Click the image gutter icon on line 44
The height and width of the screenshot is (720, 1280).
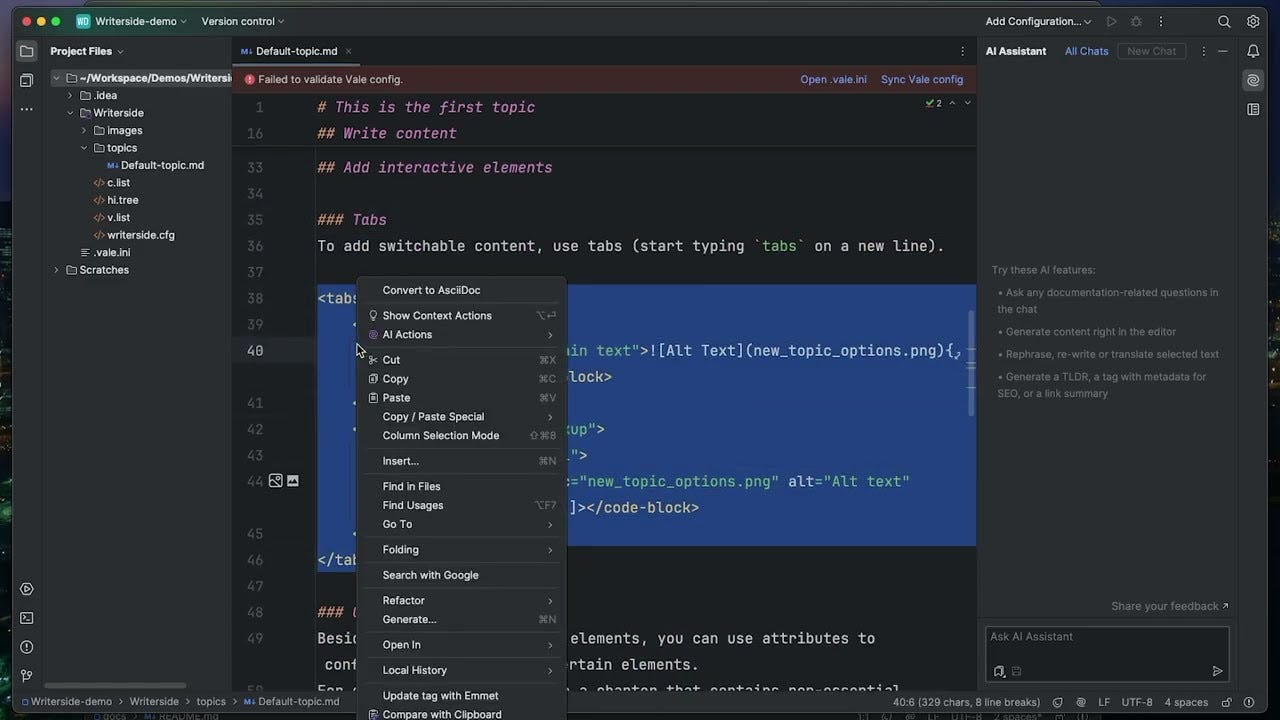click(275, 481)
